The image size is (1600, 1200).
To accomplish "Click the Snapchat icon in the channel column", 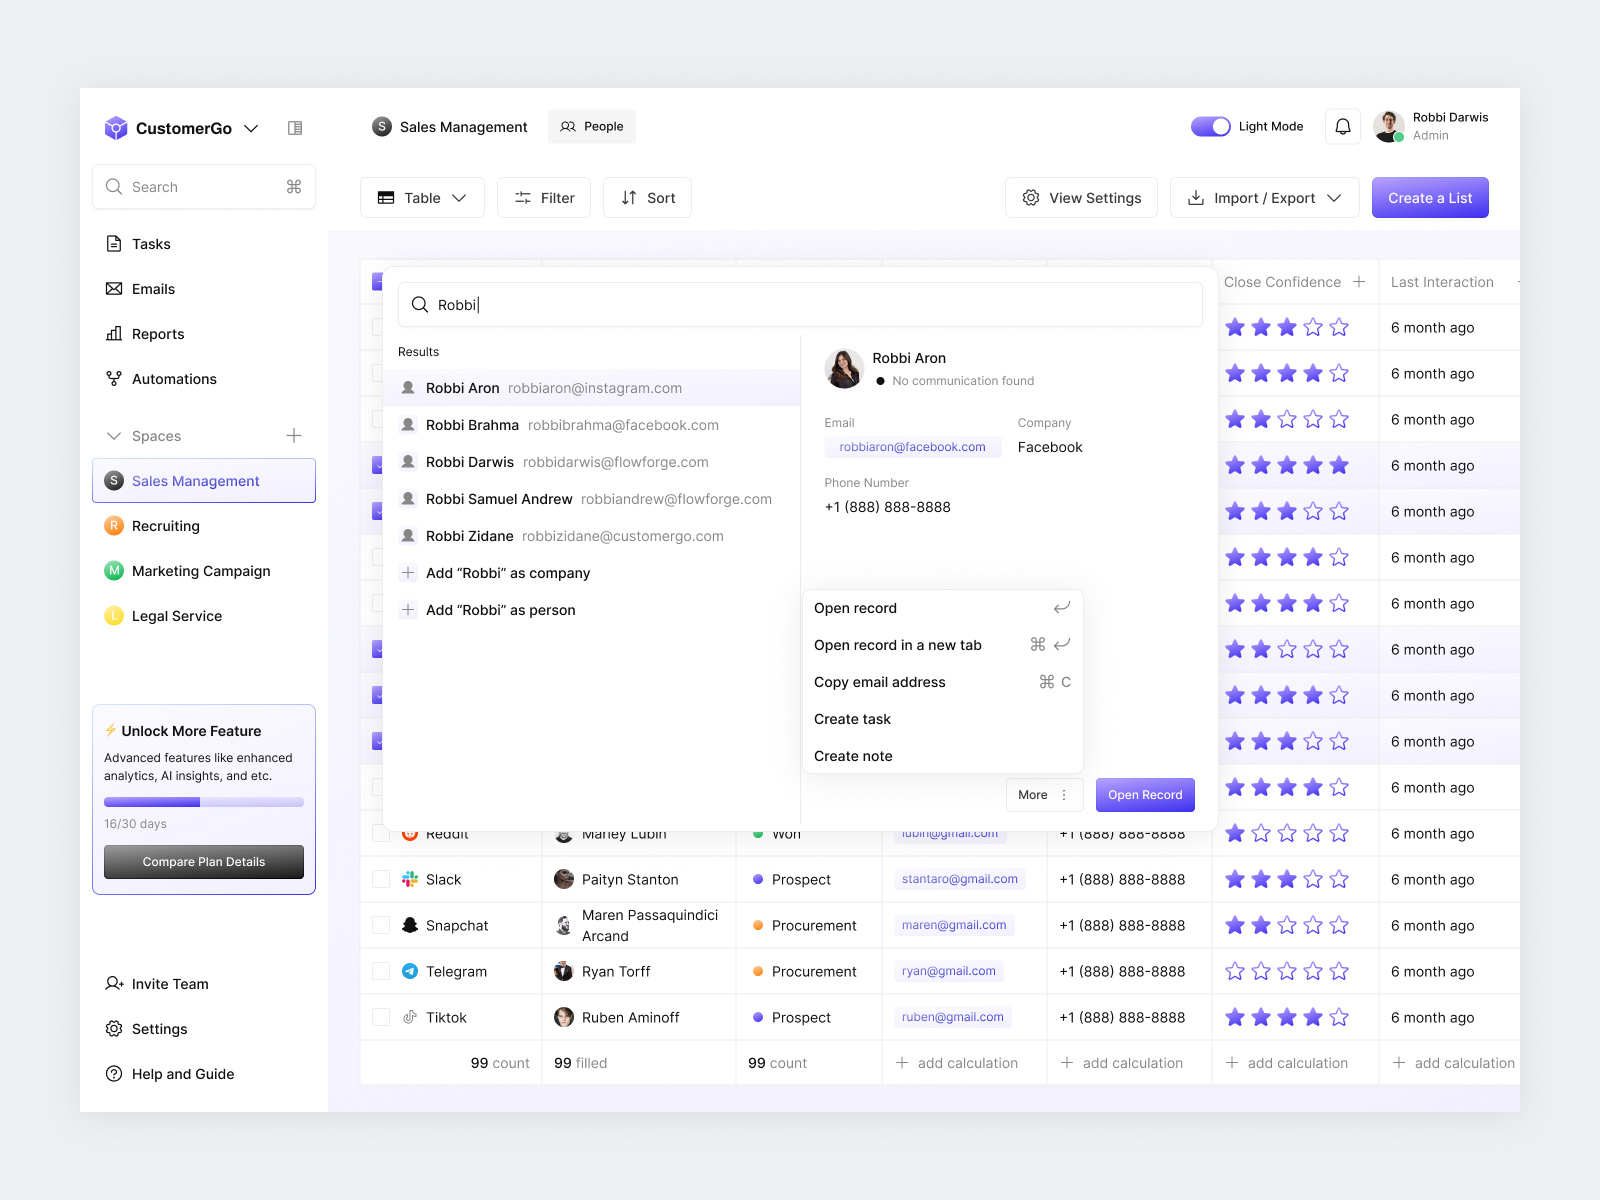I will click(410, 925).
